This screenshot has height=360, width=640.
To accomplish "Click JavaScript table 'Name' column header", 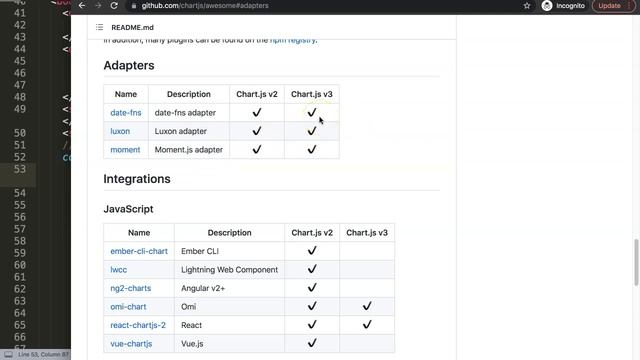I will coord(139,233).
